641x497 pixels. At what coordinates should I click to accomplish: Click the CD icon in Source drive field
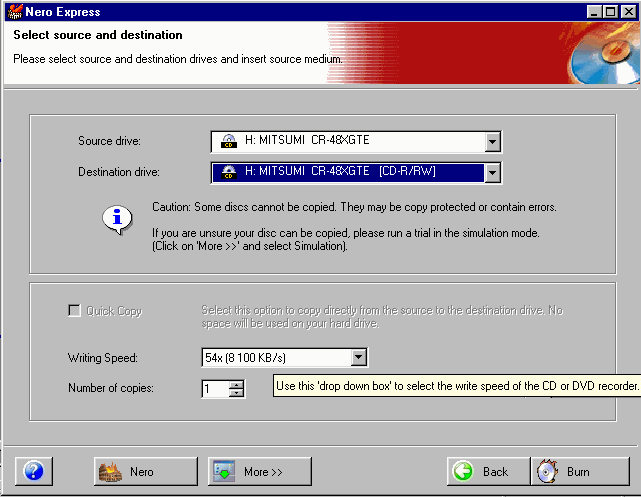(x=228, y=141)
